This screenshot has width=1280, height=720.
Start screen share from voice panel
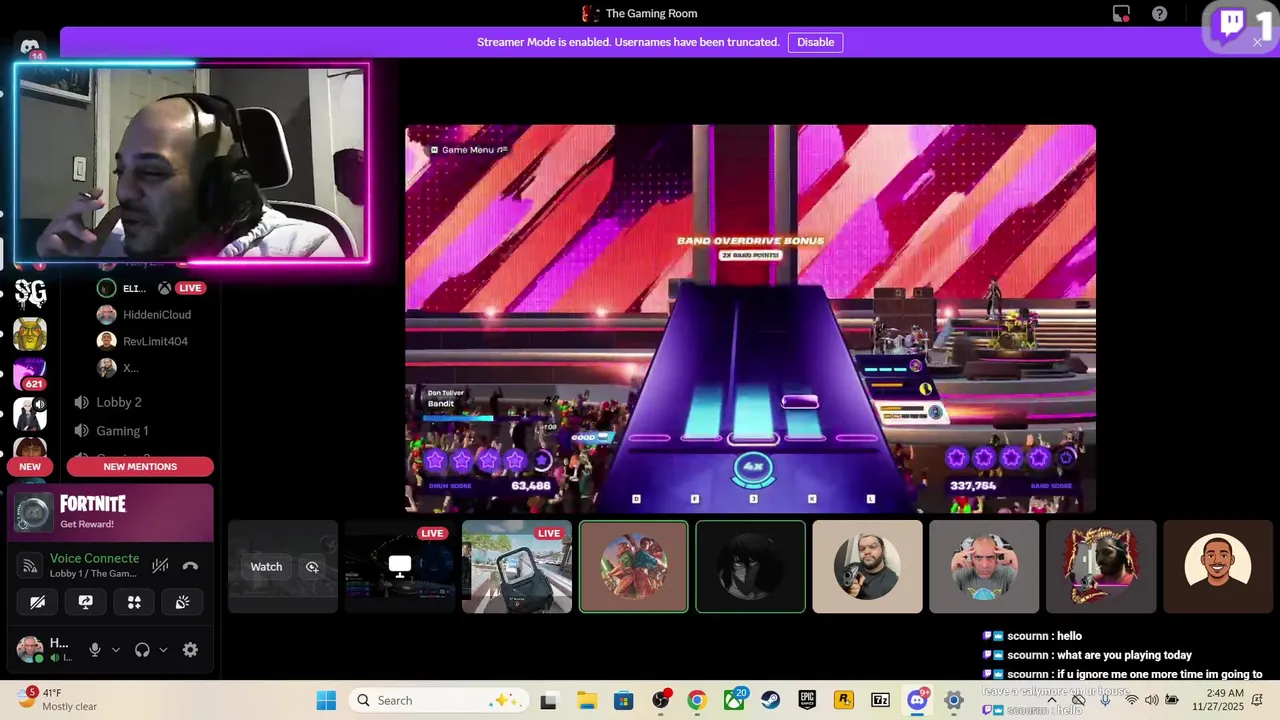(86, 602)
